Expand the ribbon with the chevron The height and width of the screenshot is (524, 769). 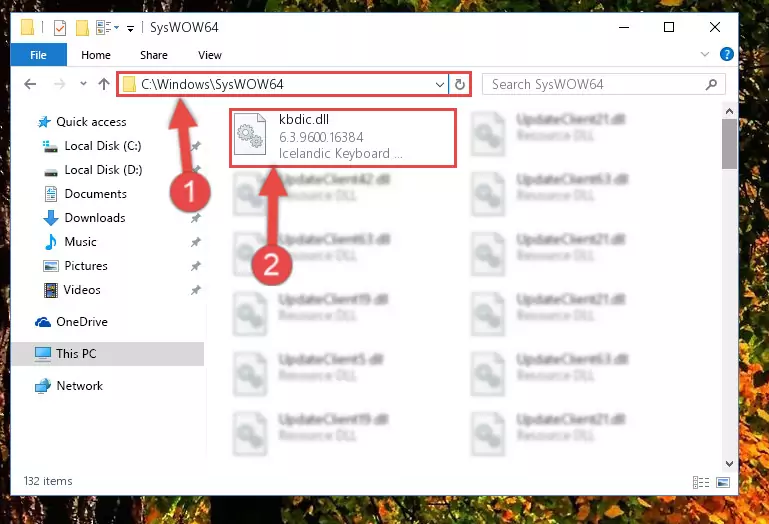[x=704, y=54]
